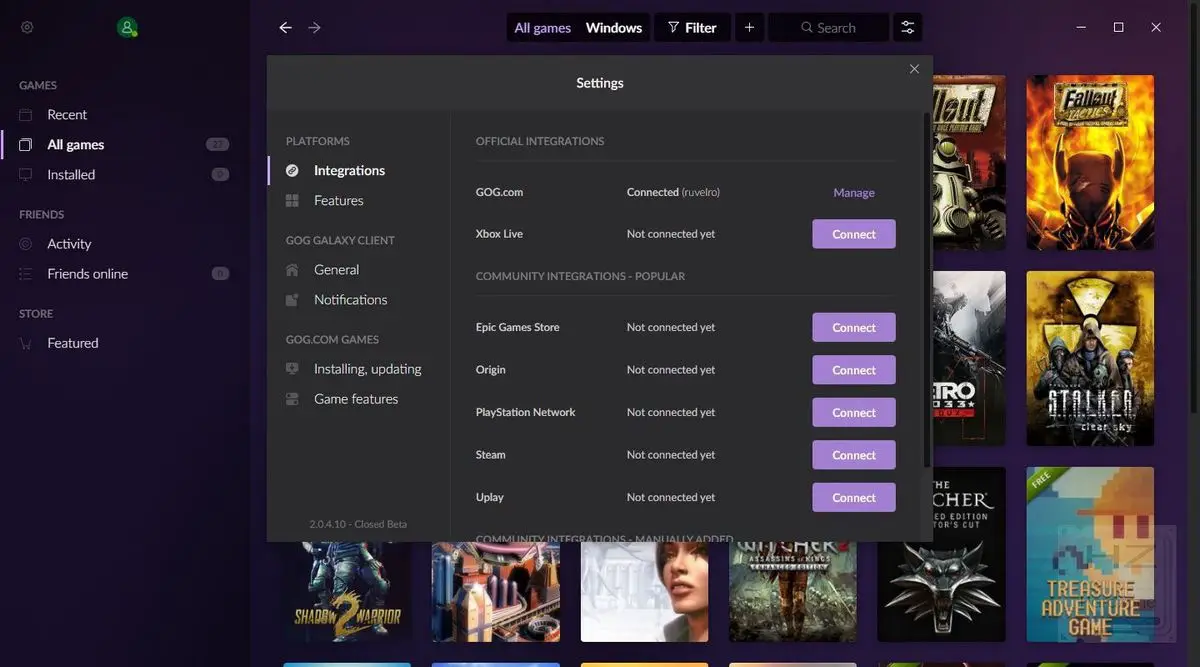Select the Windows platform tab
The image size is (1200, 667).
(614, 28)
